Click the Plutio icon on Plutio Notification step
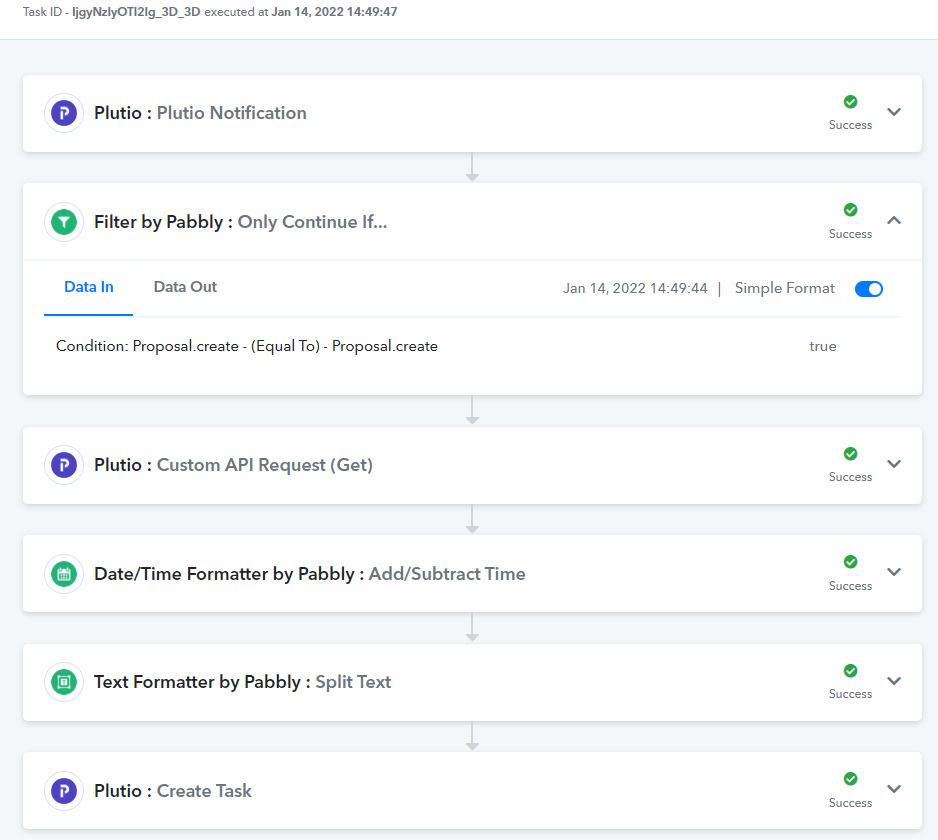 point(63,112)
